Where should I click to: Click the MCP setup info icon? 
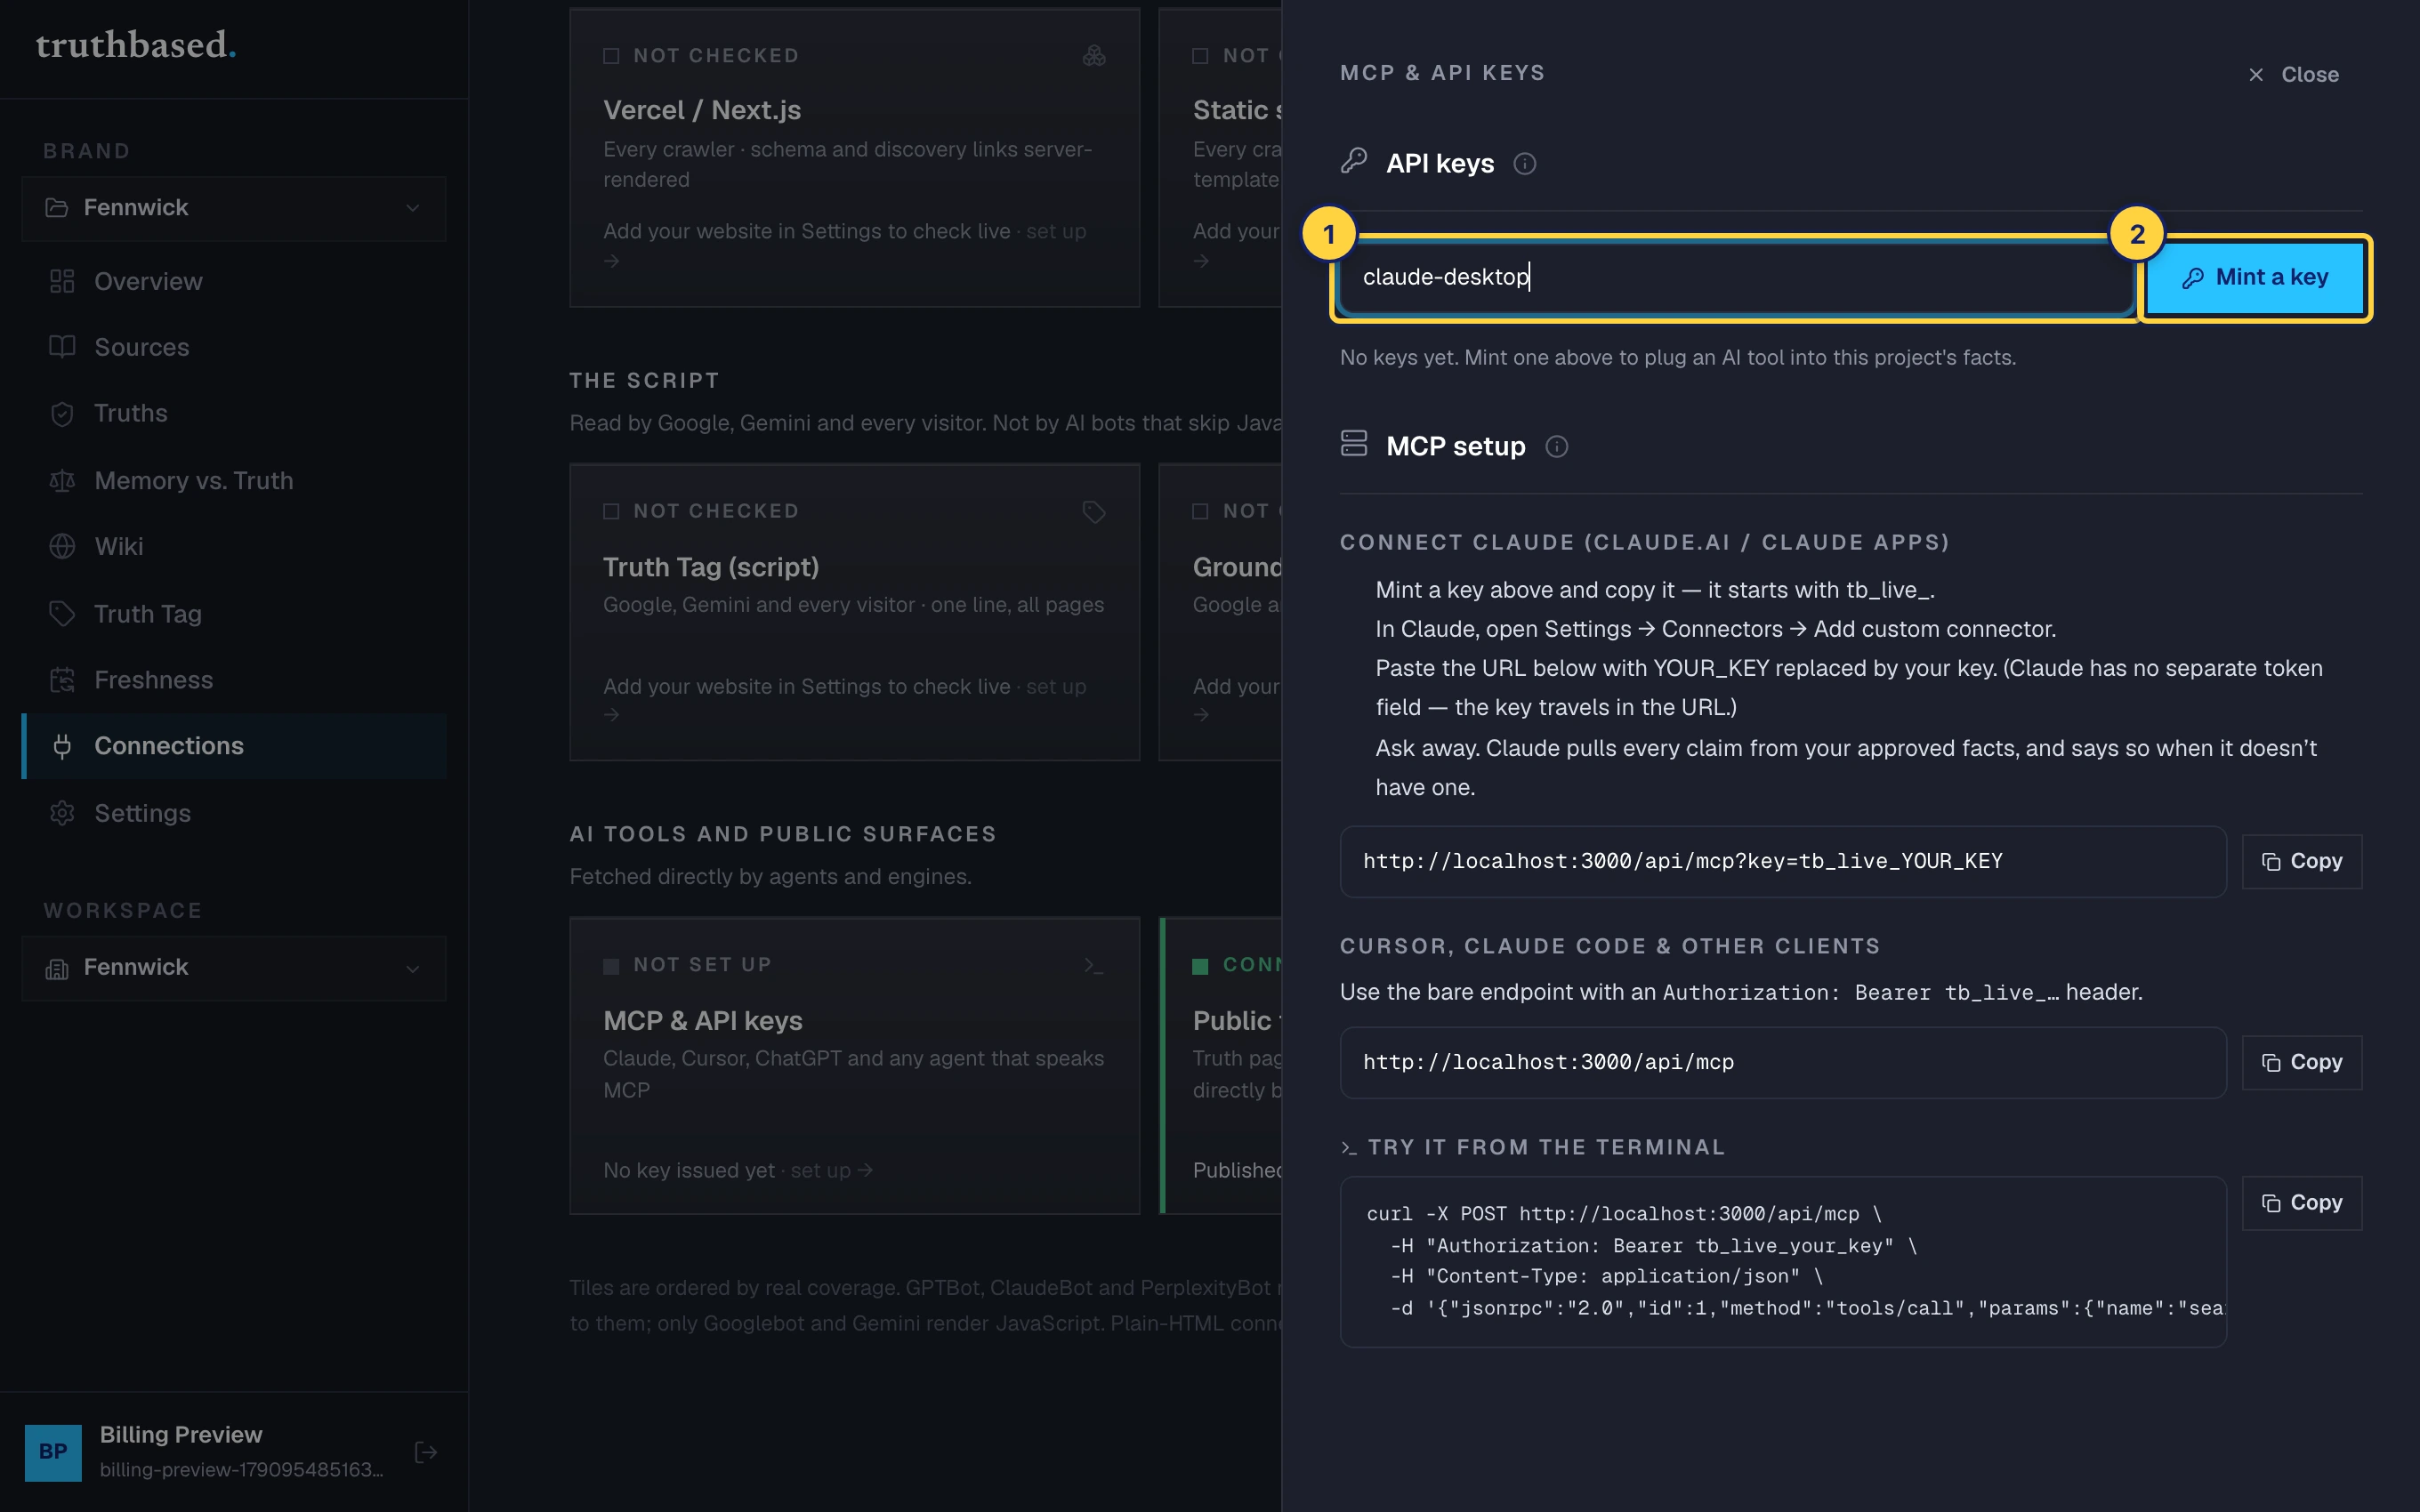point(1556,447)
